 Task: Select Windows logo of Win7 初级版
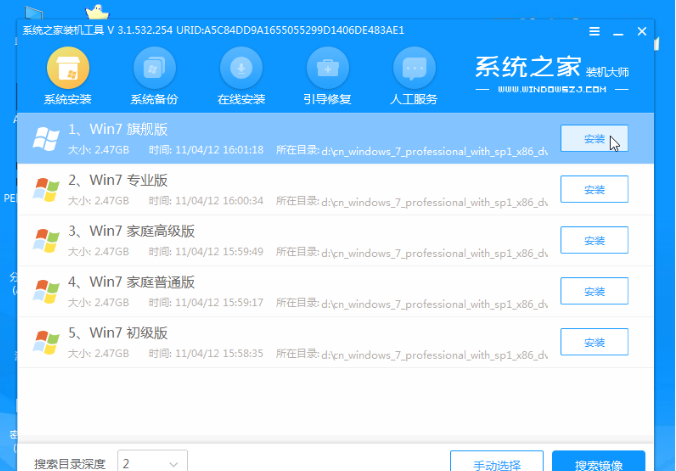(x=46, y=342)
